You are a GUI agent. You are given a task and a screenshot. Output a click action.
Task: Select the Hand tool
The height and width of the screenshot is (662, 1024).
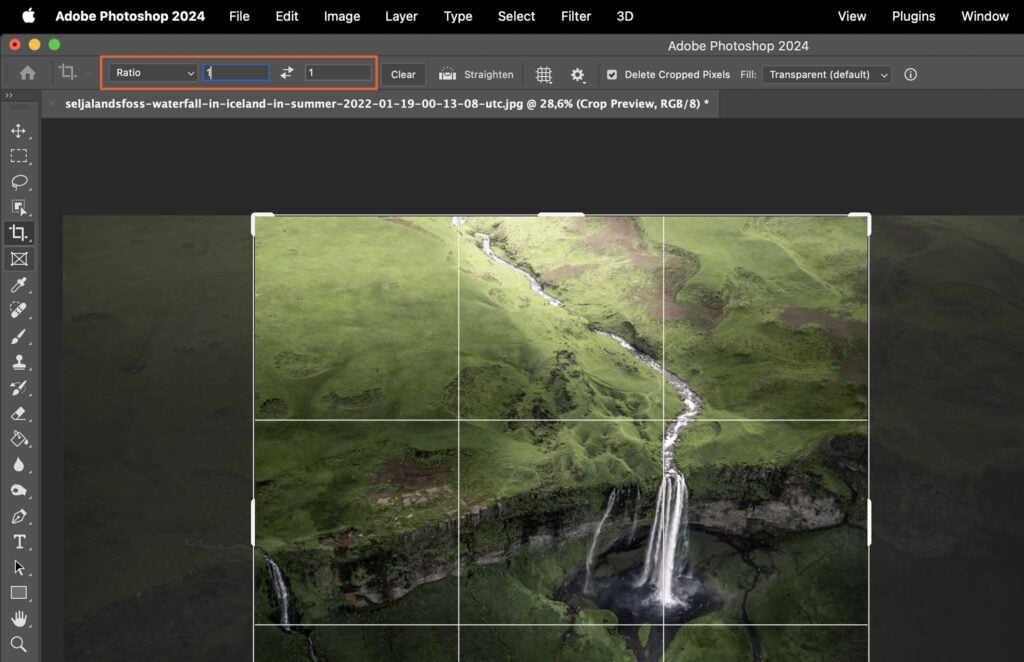pos(19,619)
